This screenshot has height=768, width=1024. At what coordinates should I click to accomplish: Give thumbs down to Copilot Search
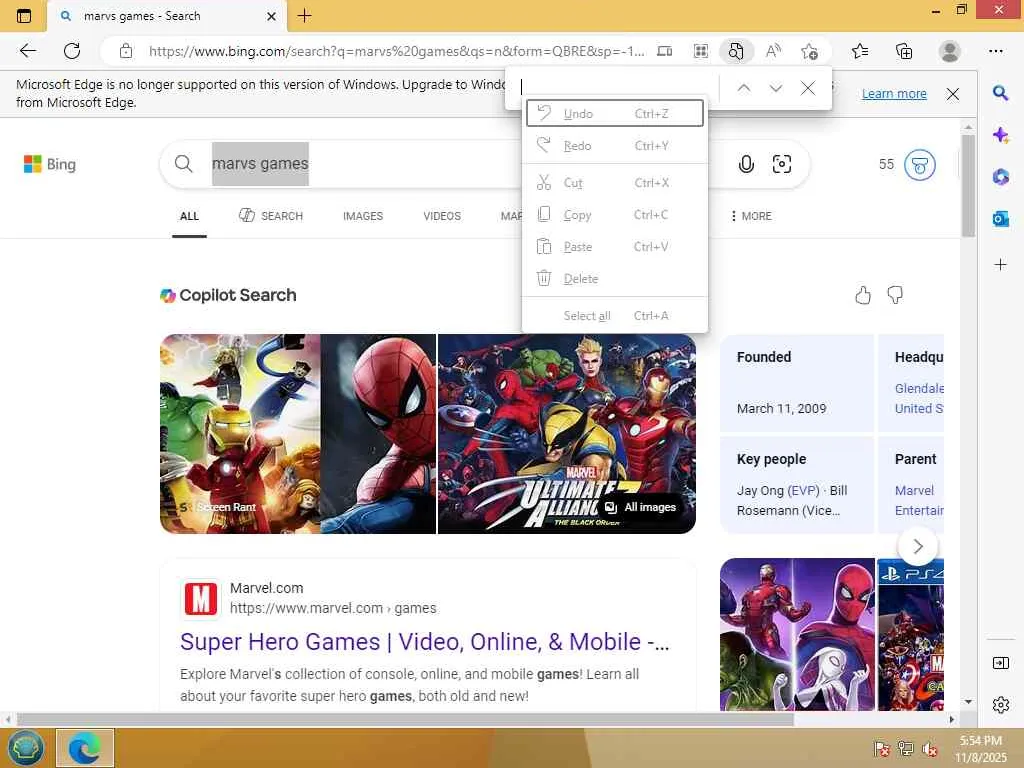coord(895,295)
